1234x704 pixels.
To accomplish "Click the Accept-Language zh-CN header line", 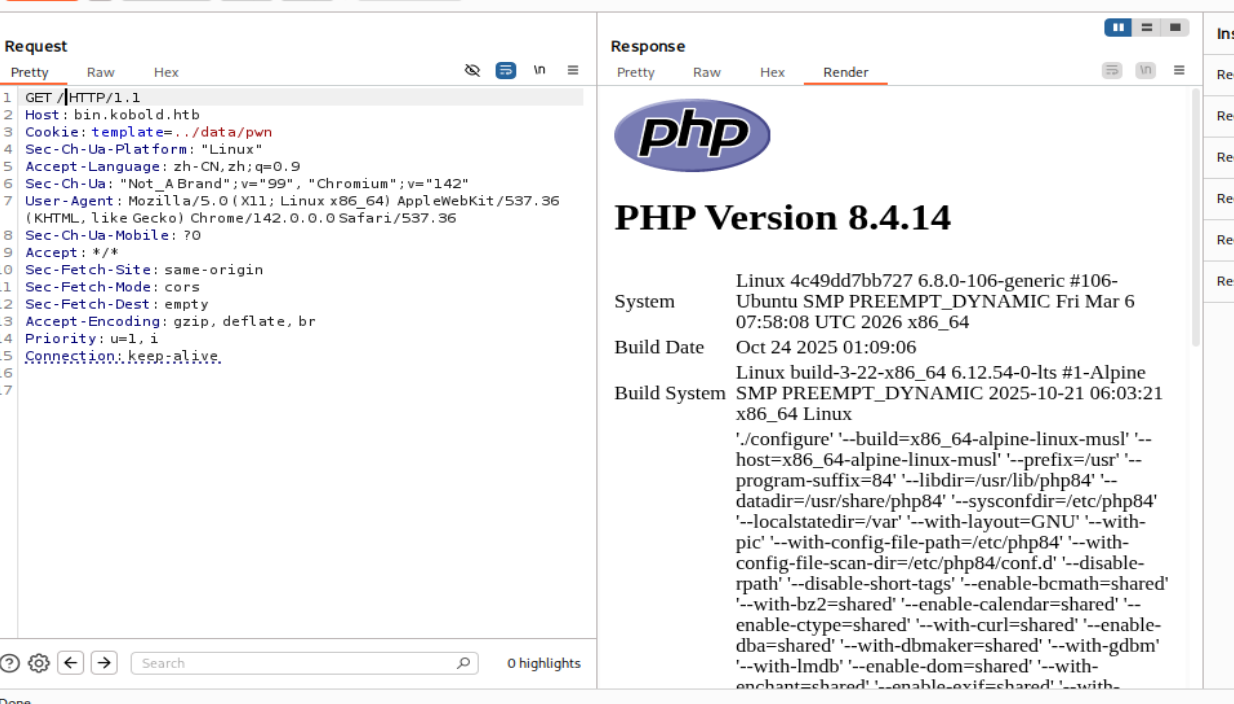I will [x=162, y=166].
